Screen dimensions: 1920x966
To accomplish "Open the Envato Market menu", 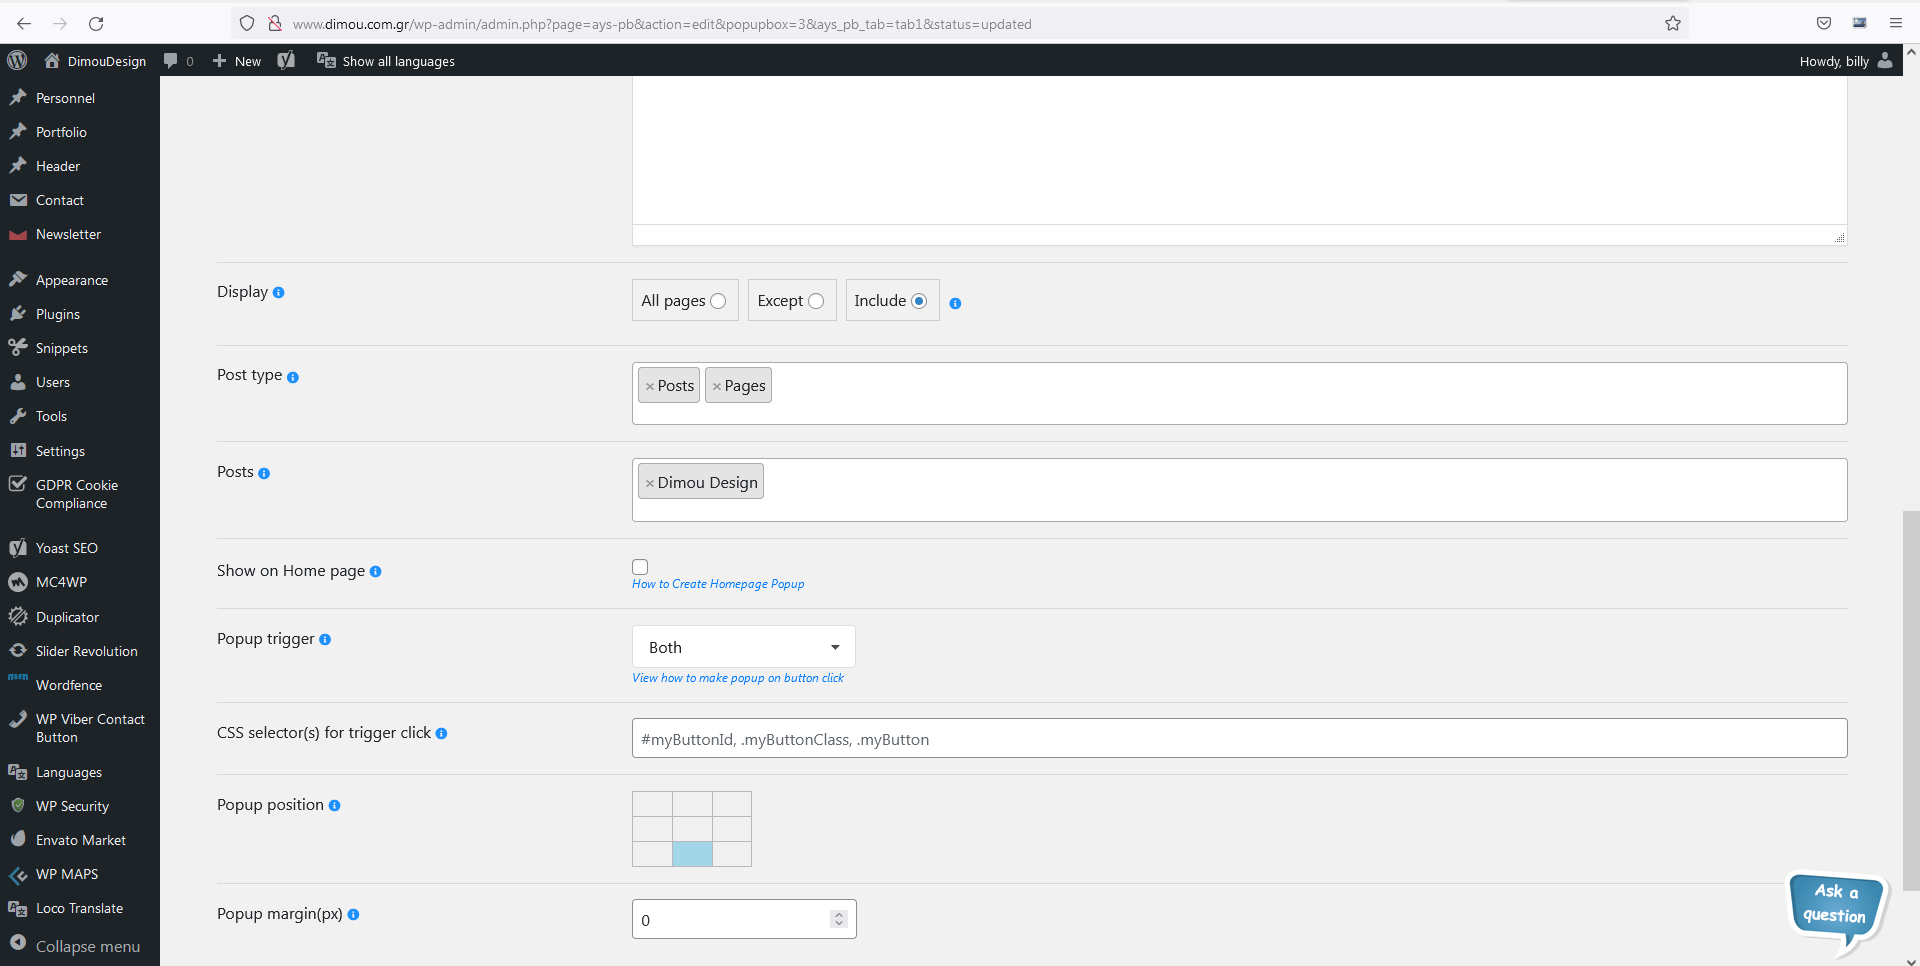I will pos(80,840).
